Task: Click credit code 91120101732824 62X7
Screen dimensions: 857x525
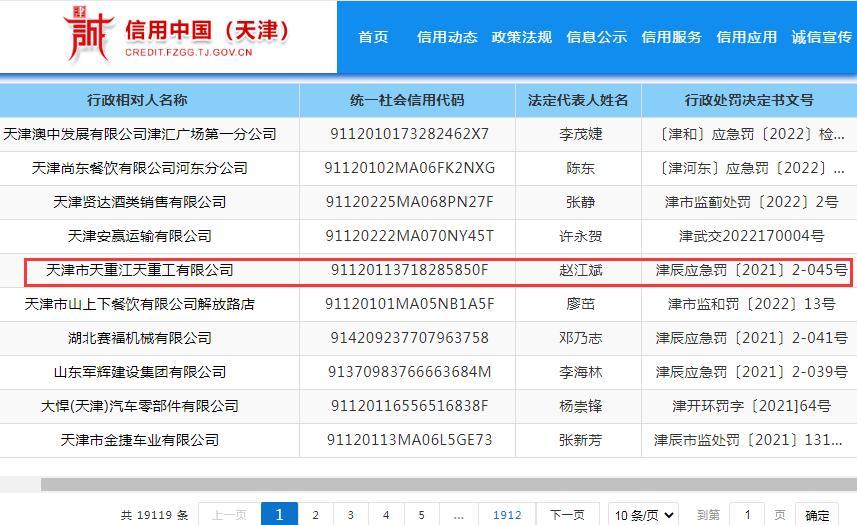Action: coord(409,134)
